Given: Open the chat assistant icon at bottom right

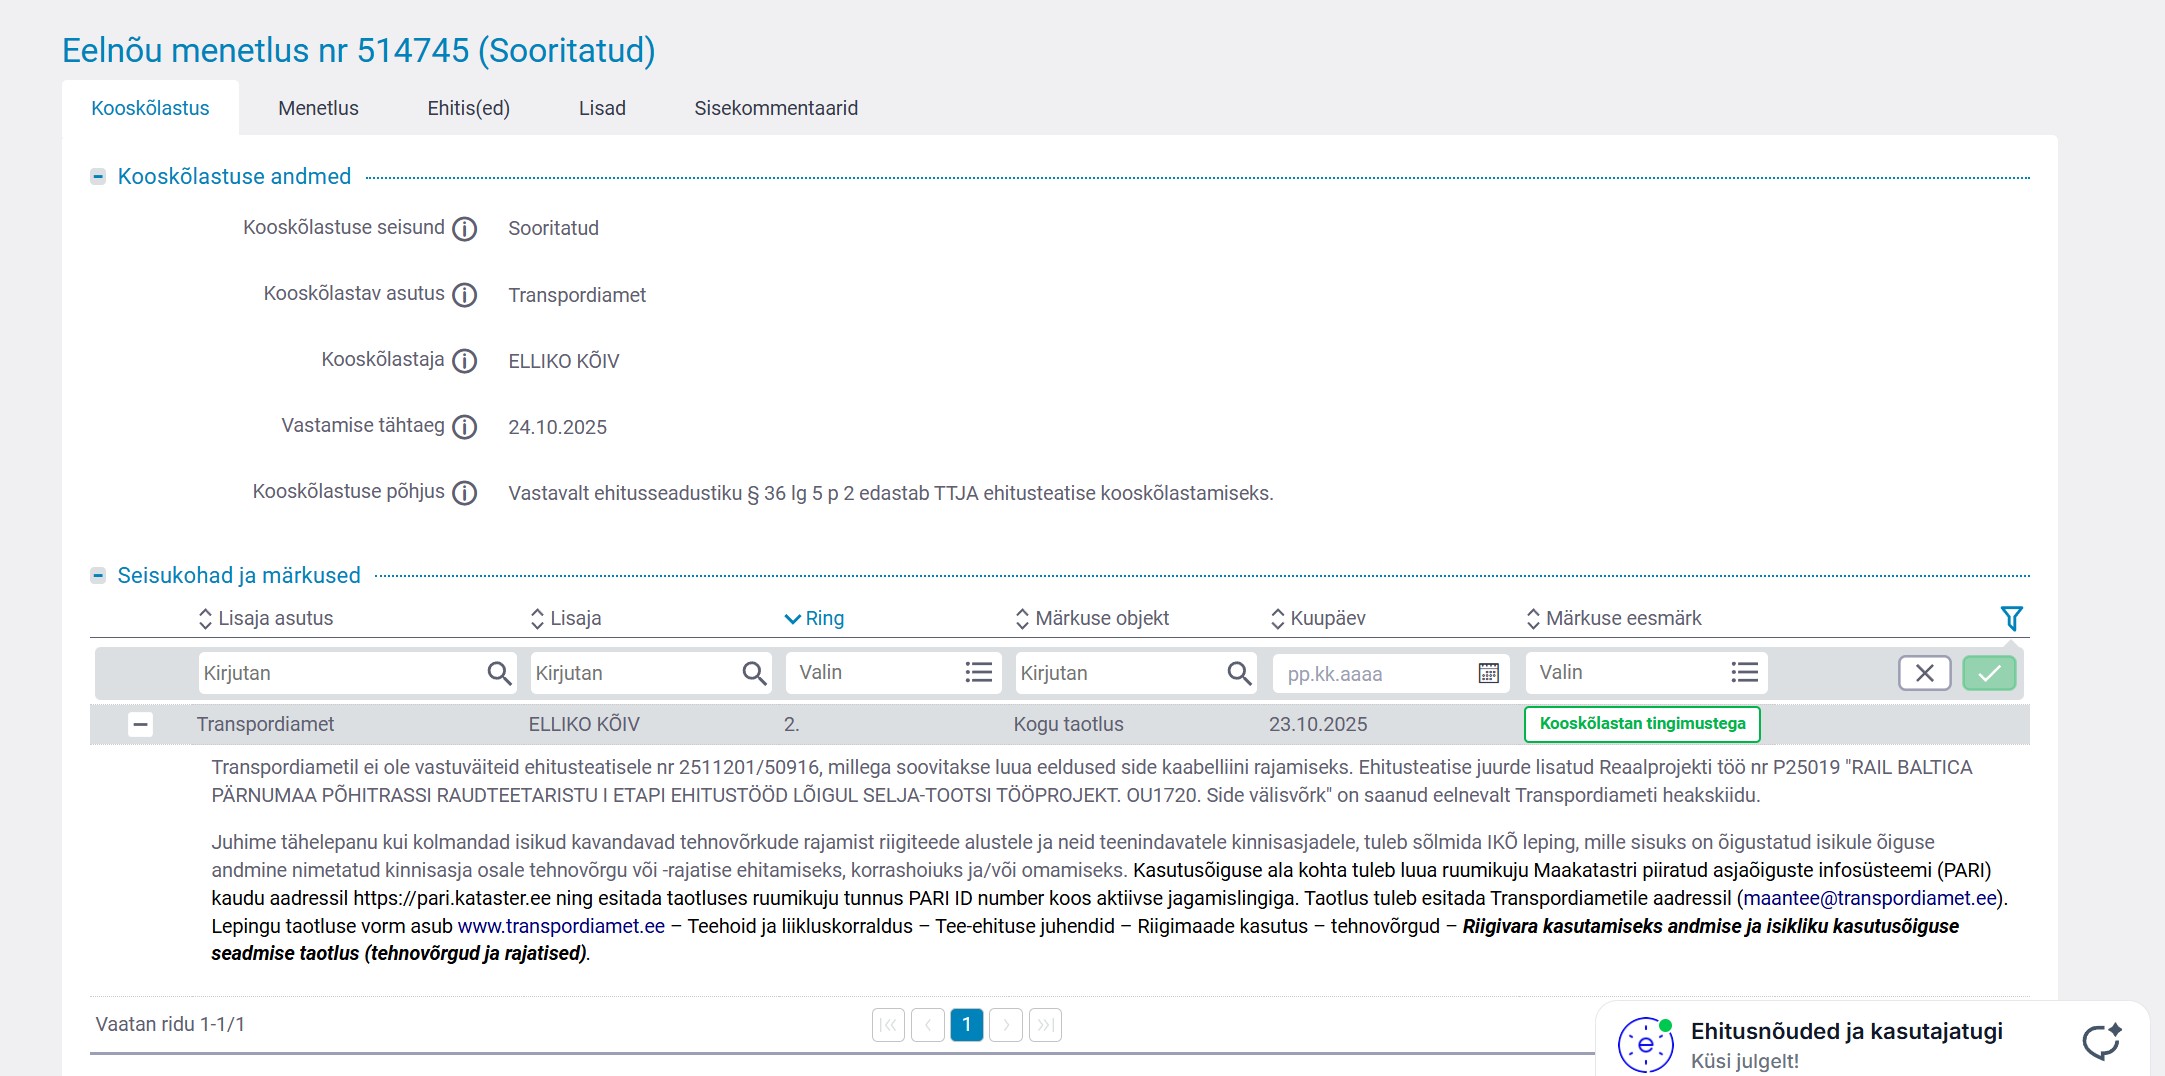Looking at the screenshot, I should tap(2101, 1041).
